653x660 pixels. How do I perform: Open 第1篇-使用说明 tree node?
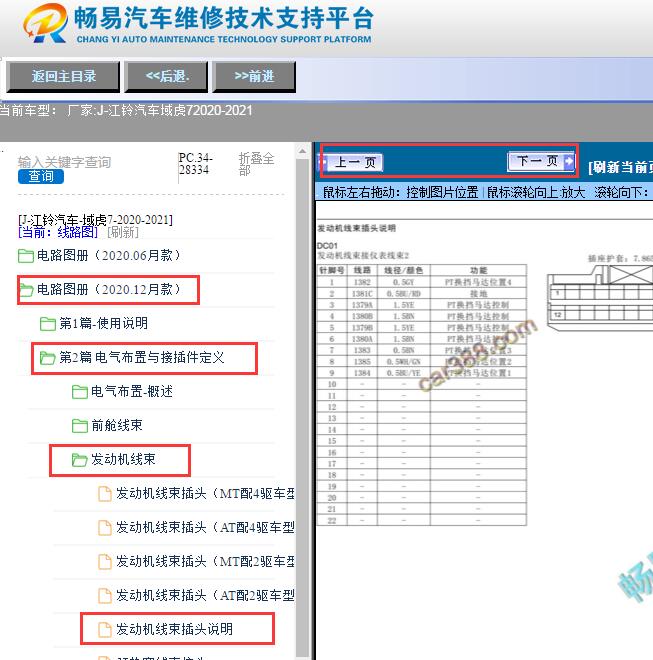point(104,324)
